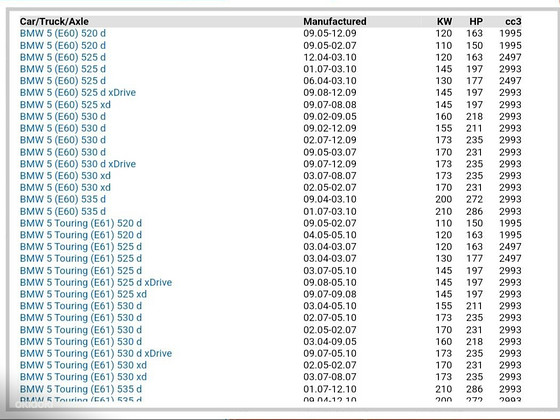Screen dimensions: 560x420
Task: Open the BMW 5 (E60) 530 d xDrive link
Action: coord(78,164)
